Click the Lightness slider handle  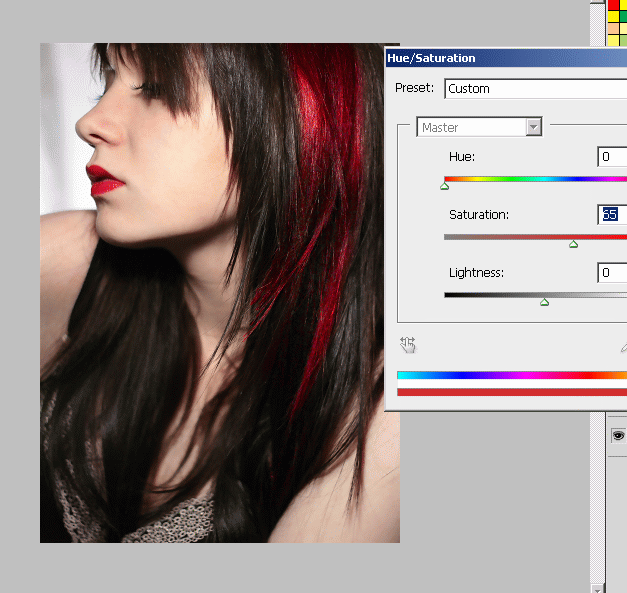point(544,301)
